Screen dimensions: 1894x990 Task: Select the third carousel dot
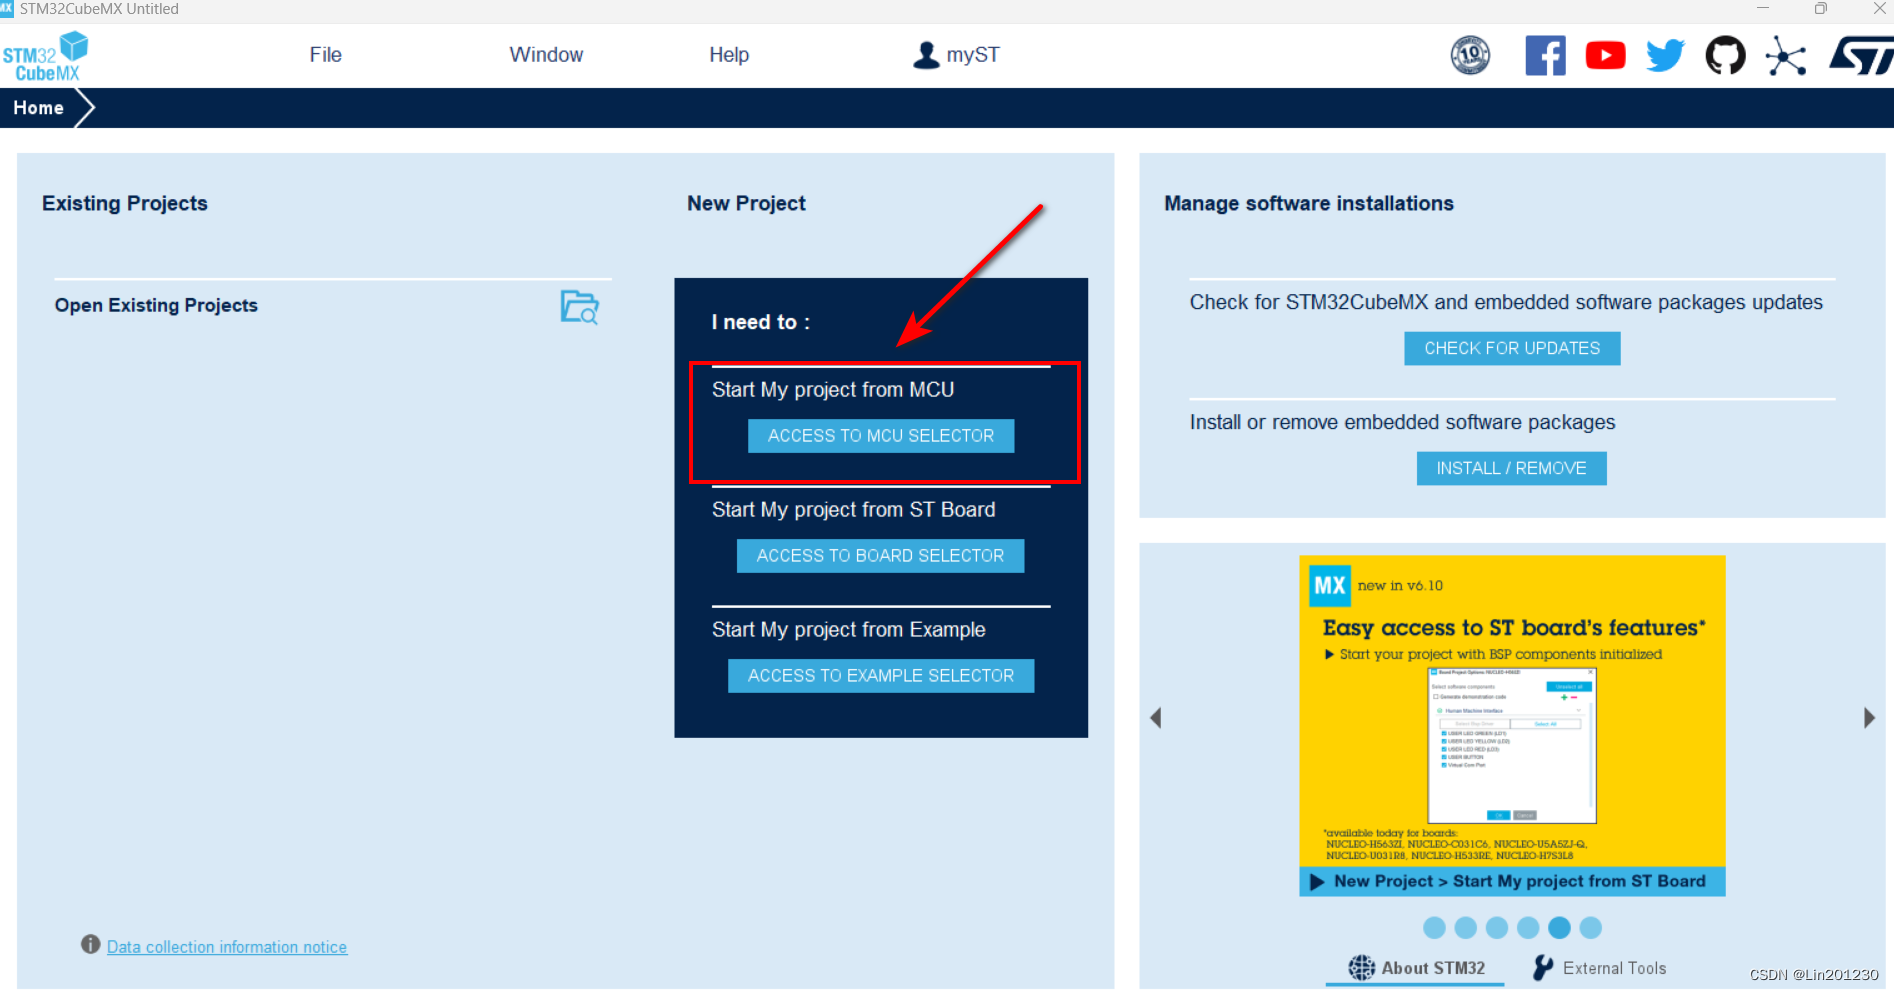point(1496,928)
